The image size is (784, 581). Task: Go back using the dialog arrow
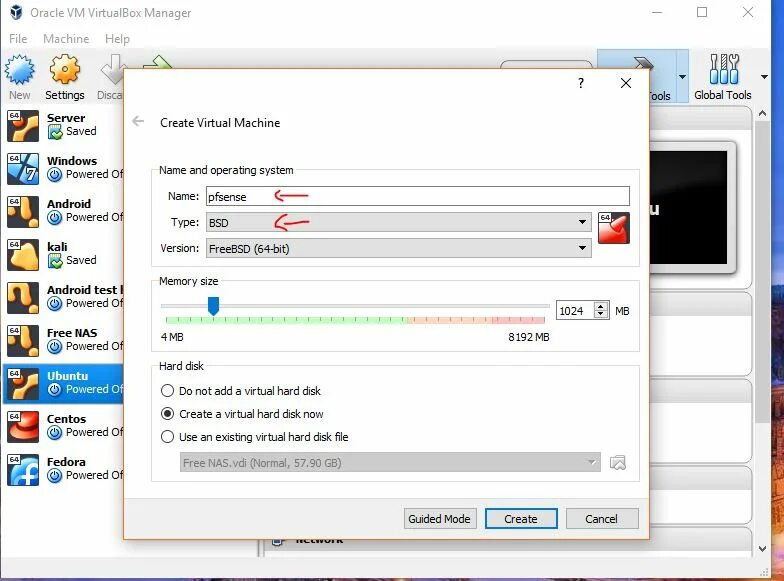(x=138, y=121)
